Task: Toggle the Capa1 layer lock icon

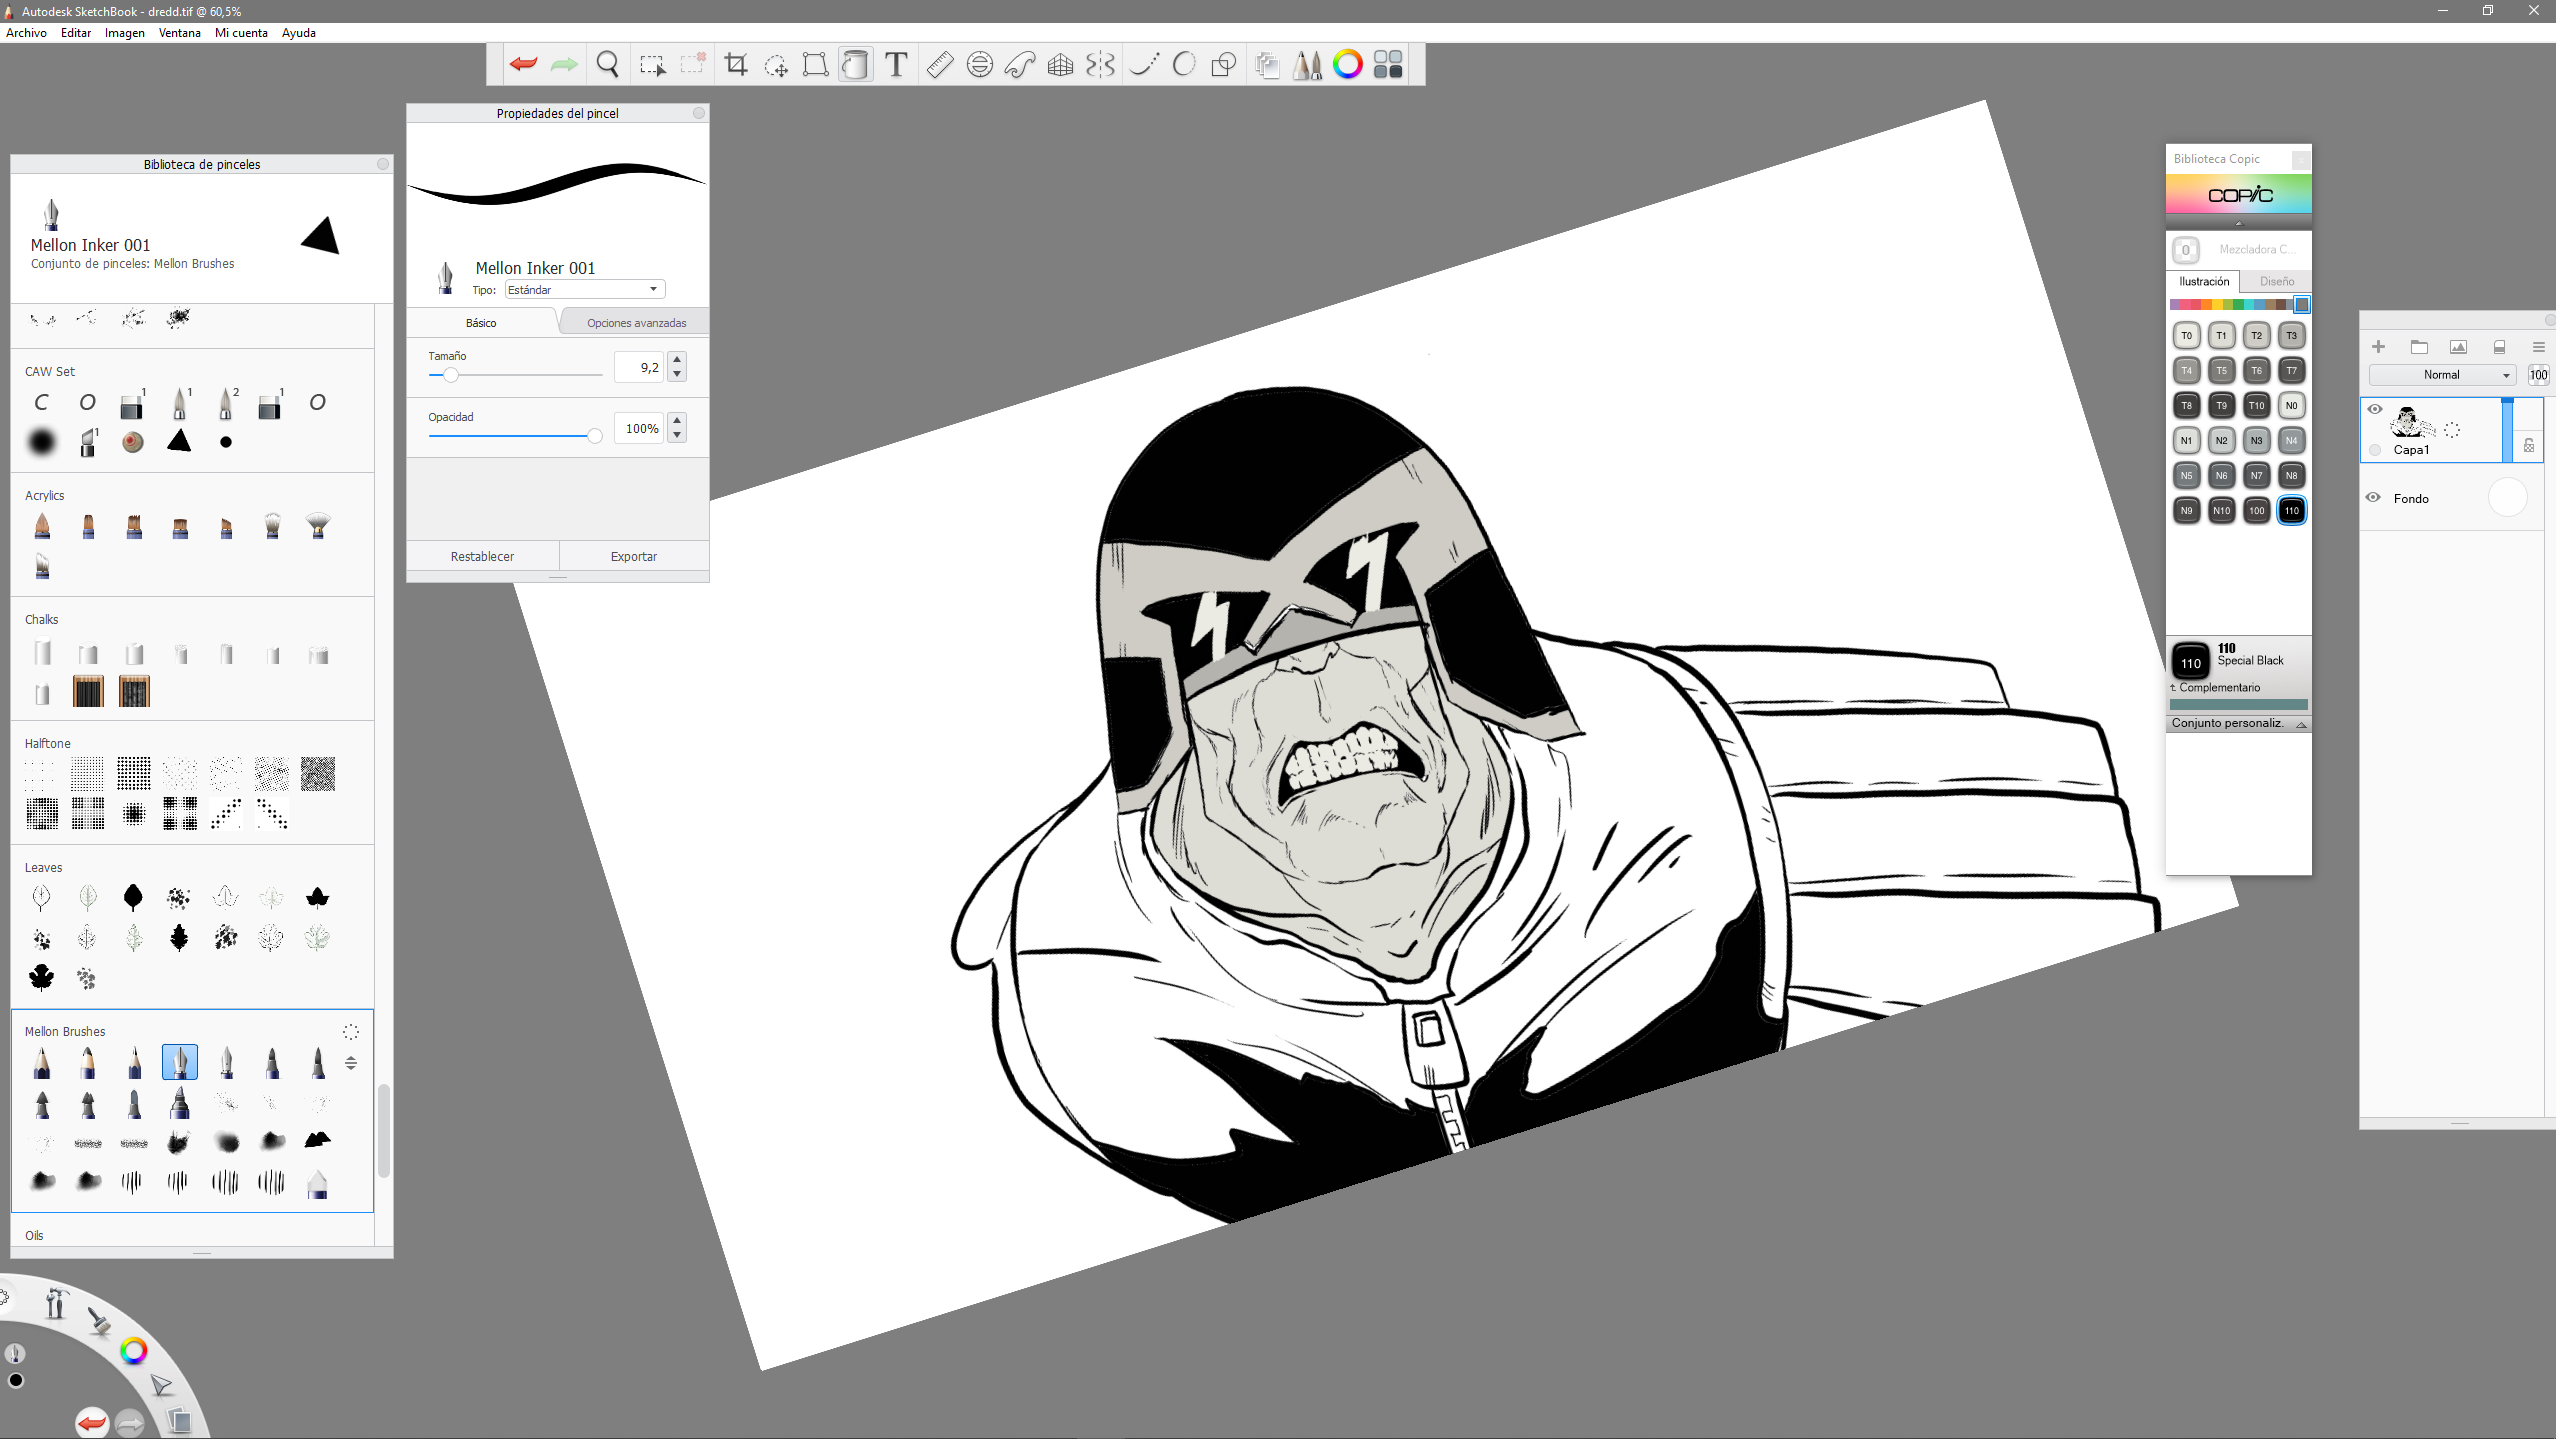Action: tap(2529, 446)
